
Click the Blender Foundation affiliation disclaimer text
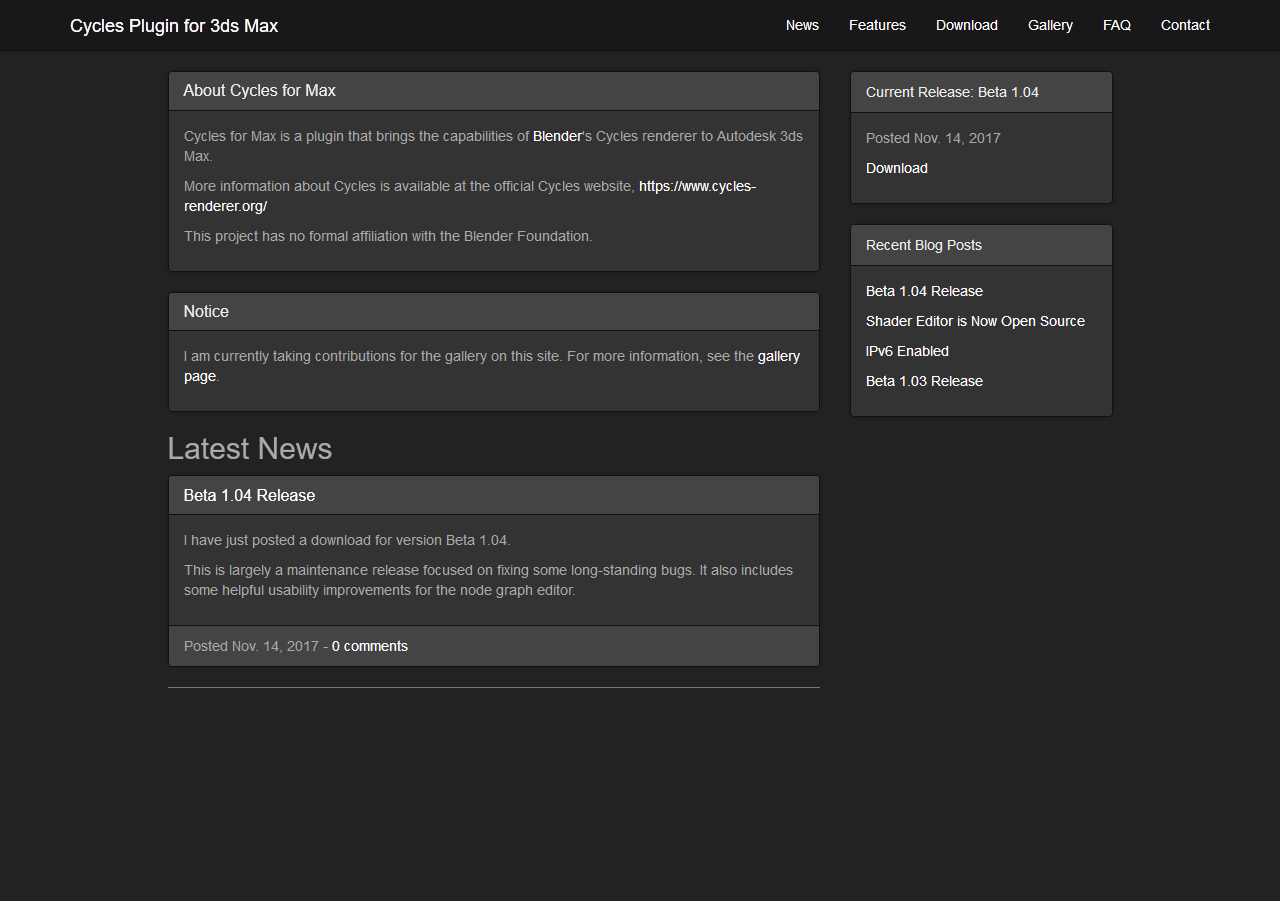(x=388, y=236)
